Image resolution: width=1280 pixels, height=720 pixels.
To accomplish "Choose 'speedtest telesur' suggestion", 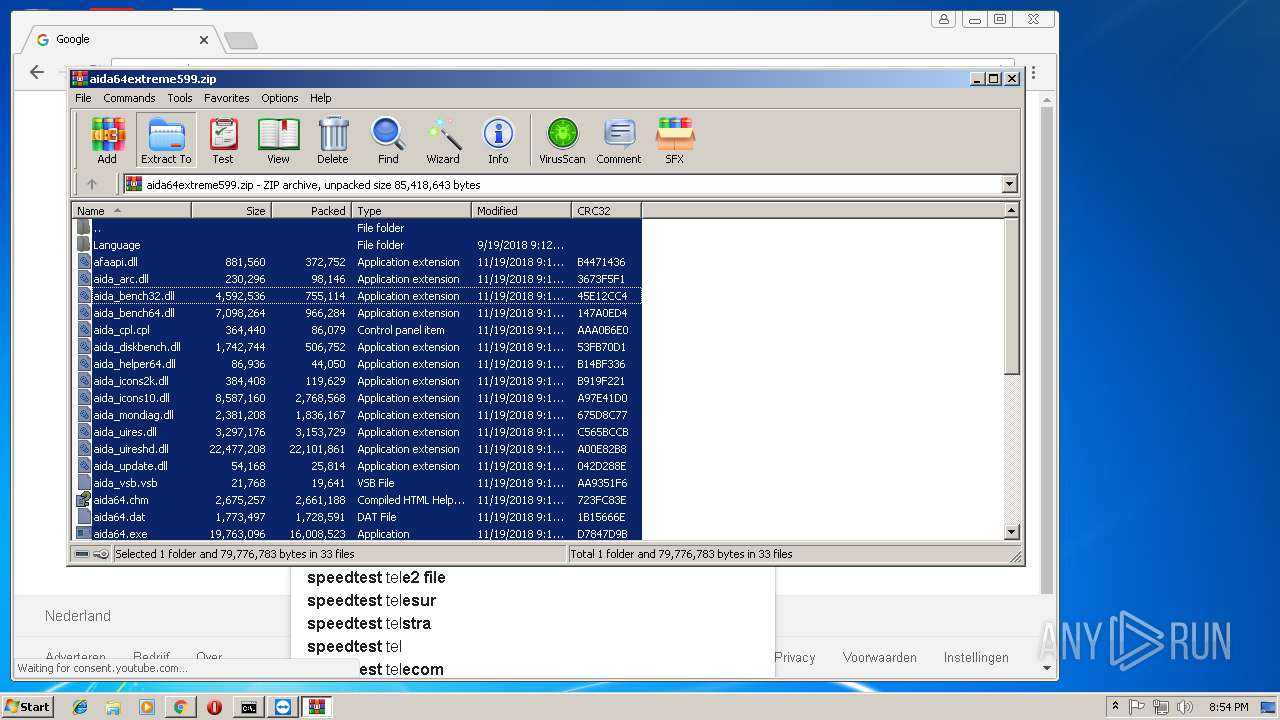I will pyautogui.click(x=371, y=600).
